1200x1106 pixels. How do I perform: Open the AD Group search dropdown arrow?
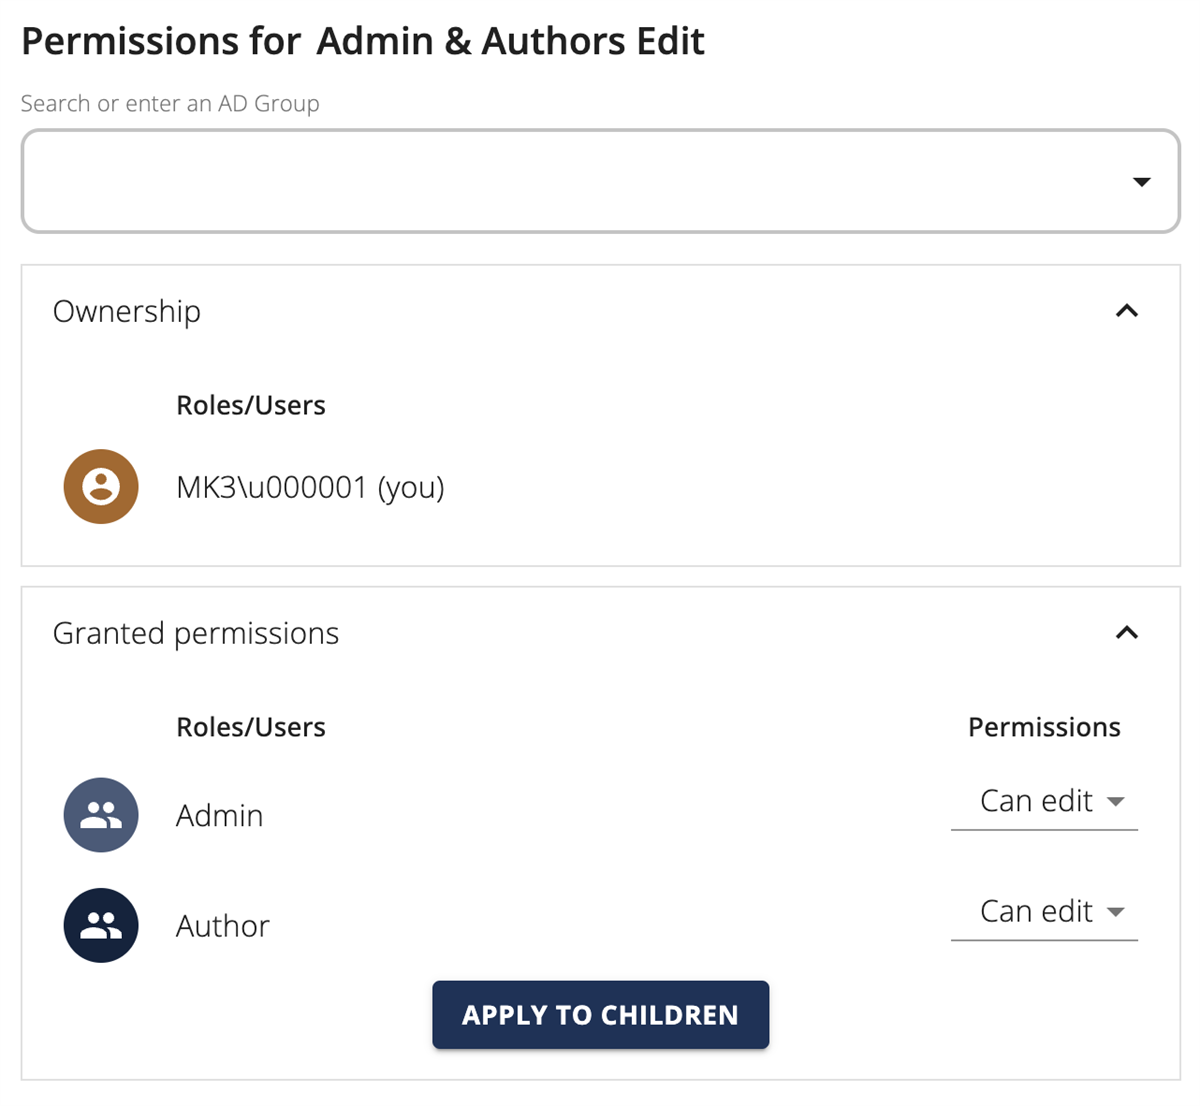click(x=1141, y=182)
